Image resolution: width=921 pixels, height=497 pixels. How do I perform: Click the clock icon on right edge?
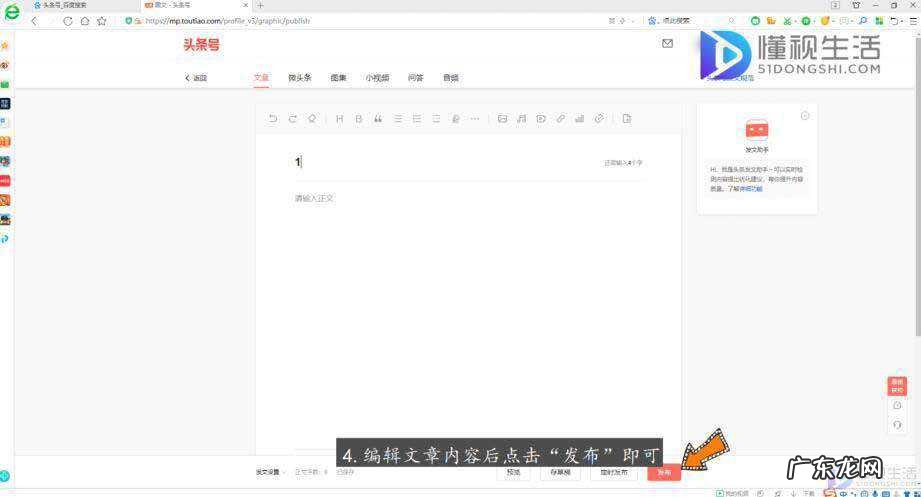(897, 405)
